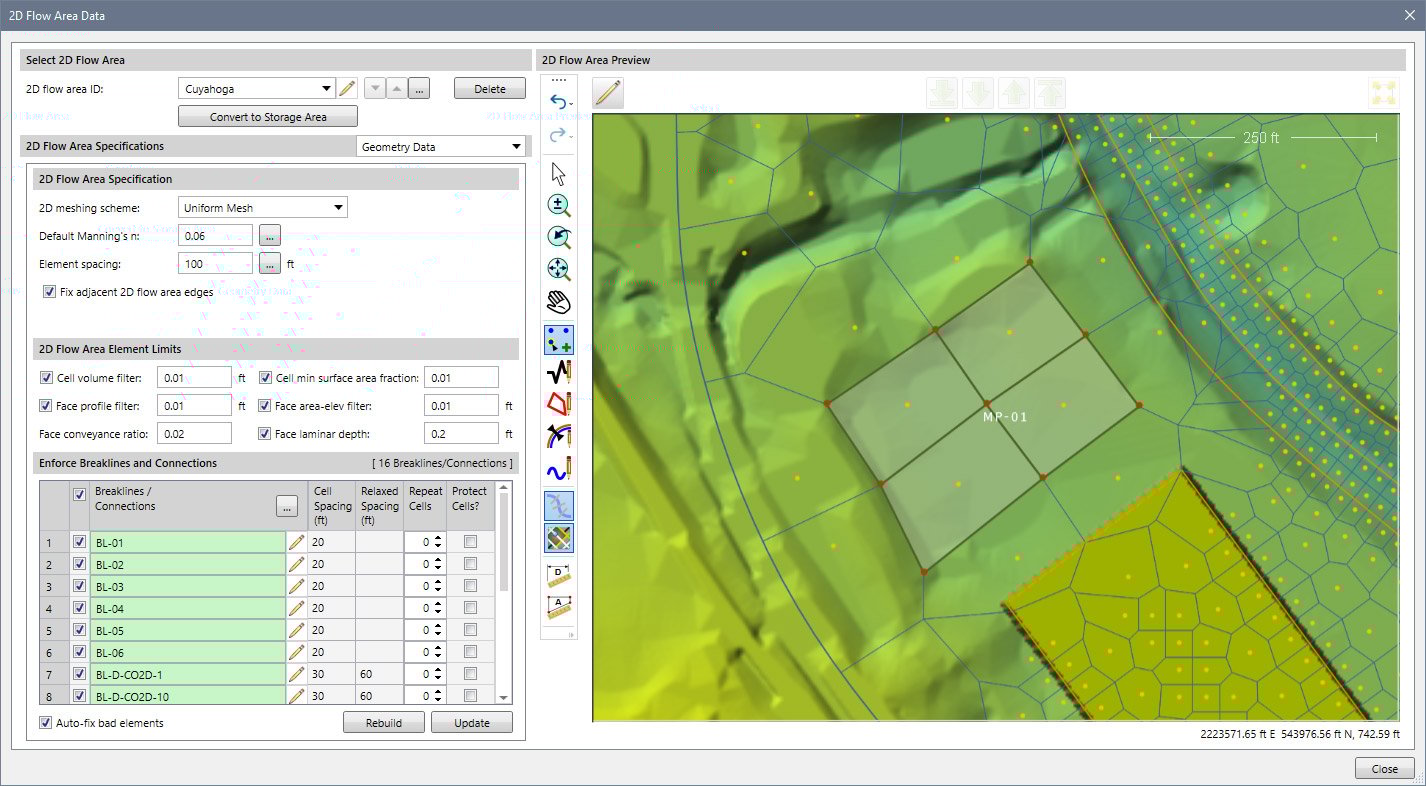1426x786 pixels.
Task: Select the measure area ruler tool
Action: [559, 607]
